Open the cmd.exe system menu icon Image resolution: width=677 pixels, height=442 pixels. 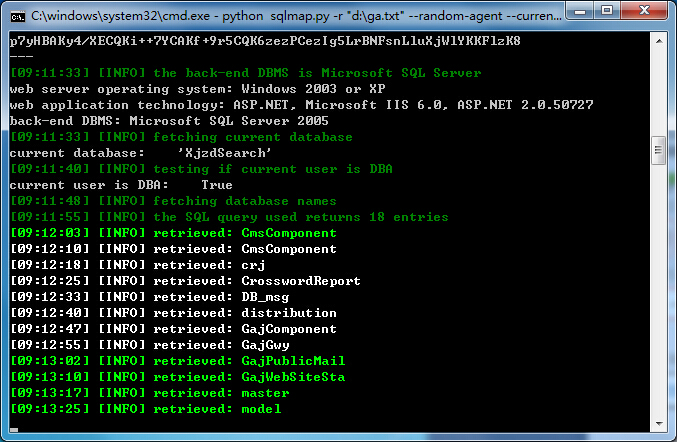[18, 16]
